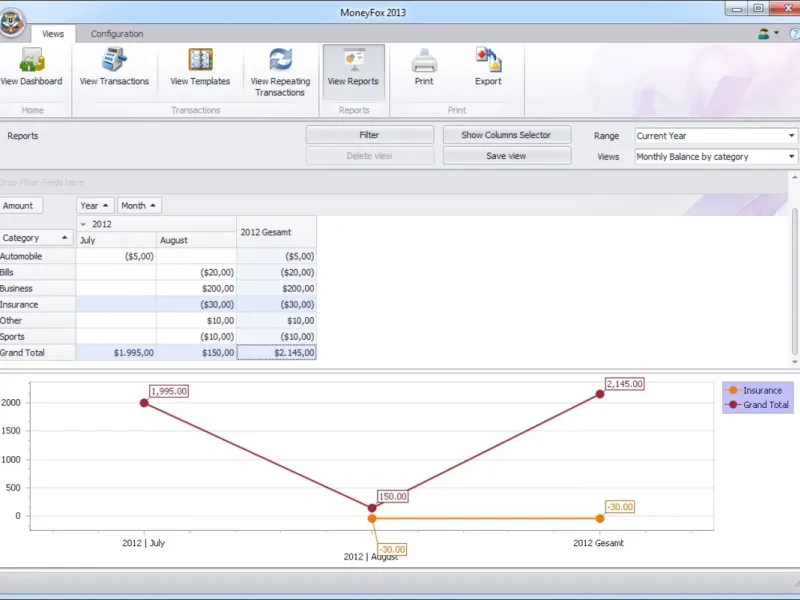This screenshot has width=800, height=600.
Task: Select the View Reports ribbon button
Action: (x=353, y=71)
